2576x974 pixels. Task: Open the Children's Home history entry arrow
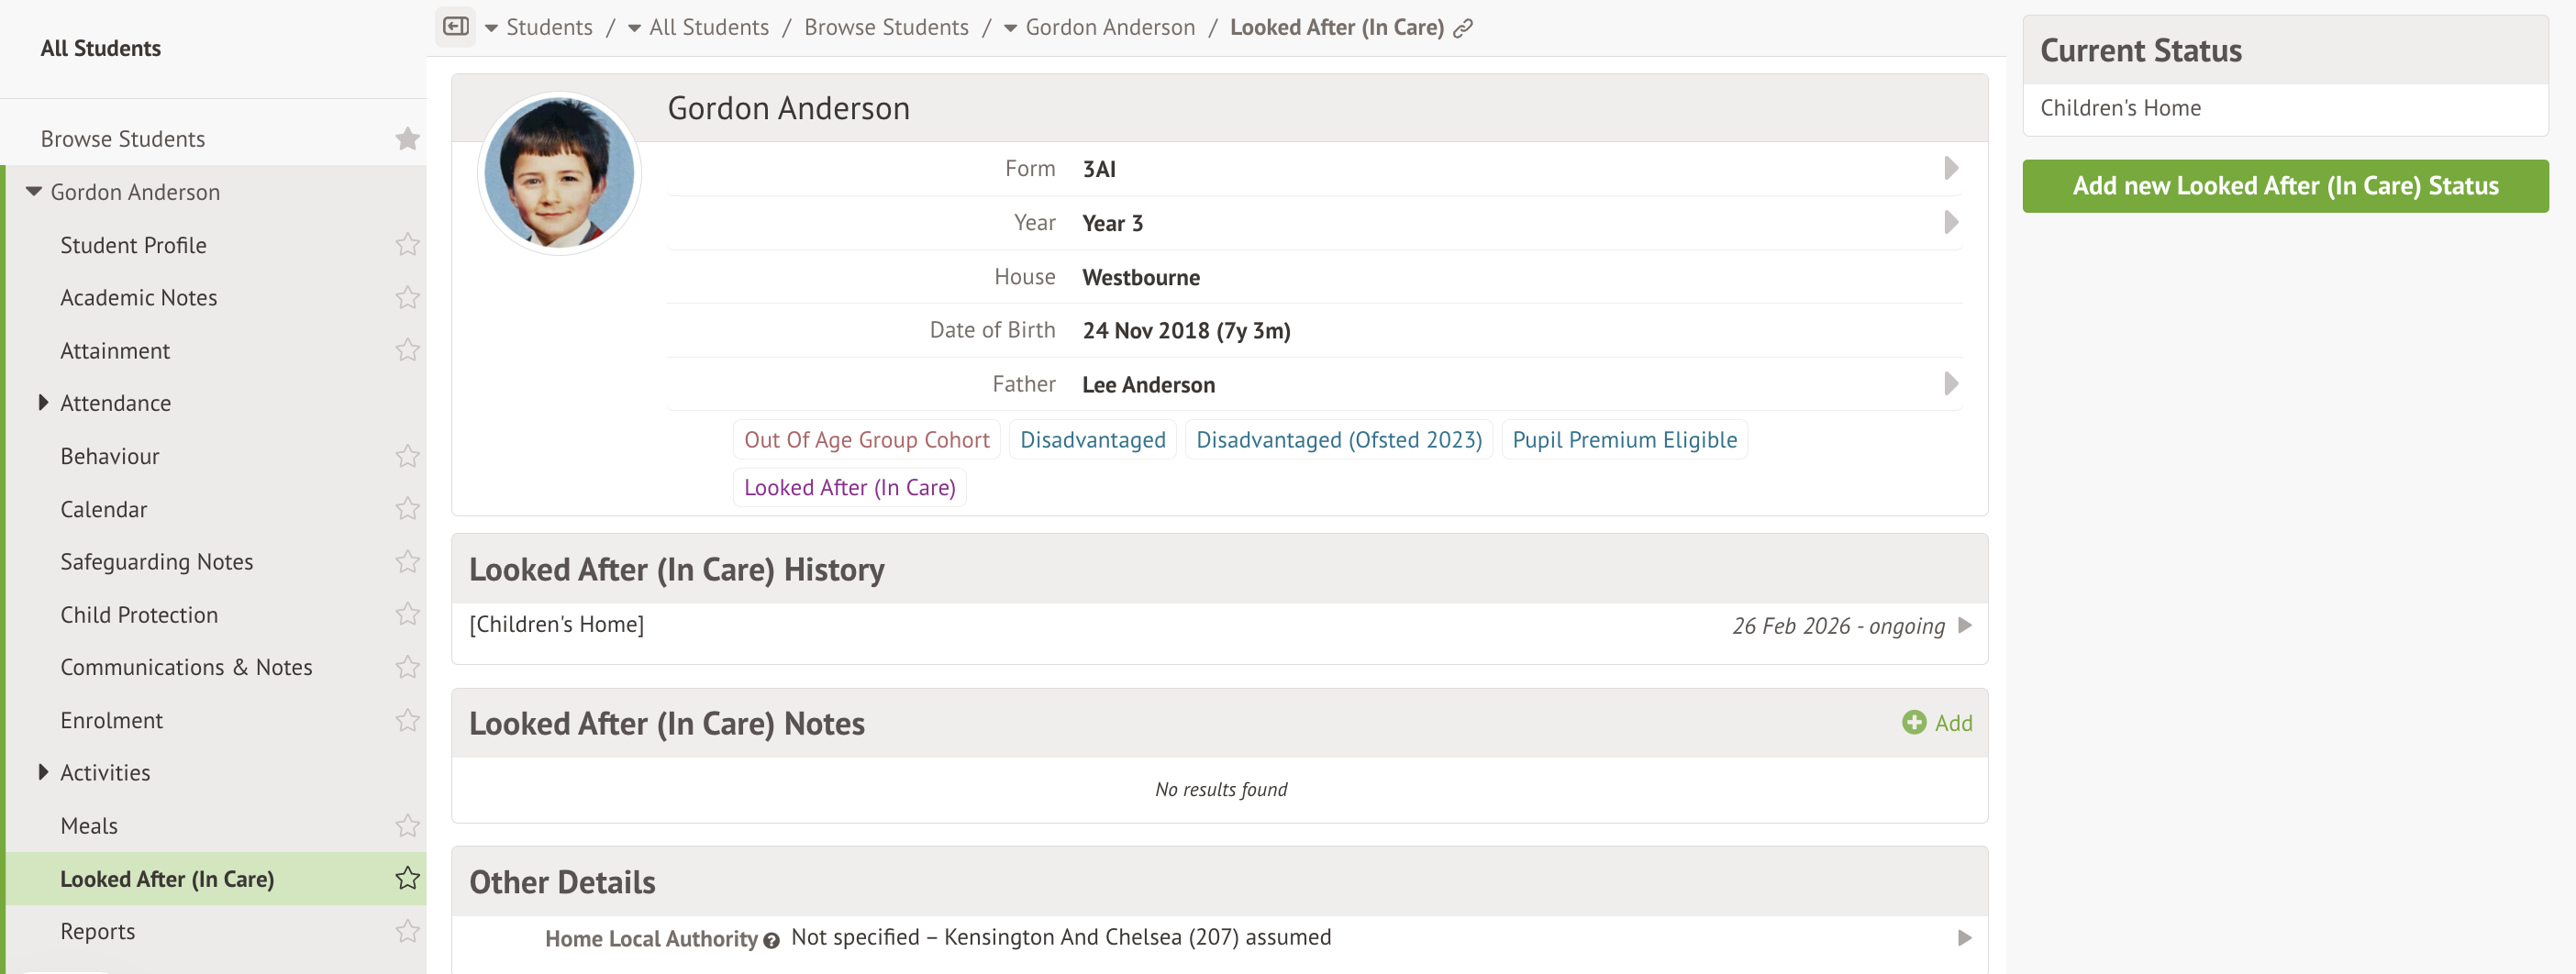pos(1965,625)
